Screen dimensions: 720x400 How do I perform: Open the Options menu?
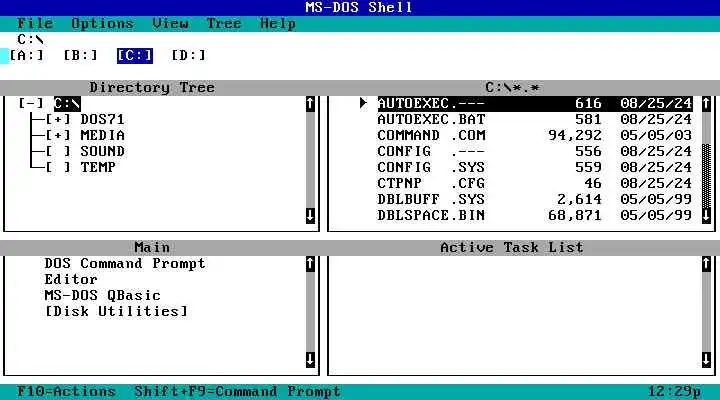coord(102,23)
